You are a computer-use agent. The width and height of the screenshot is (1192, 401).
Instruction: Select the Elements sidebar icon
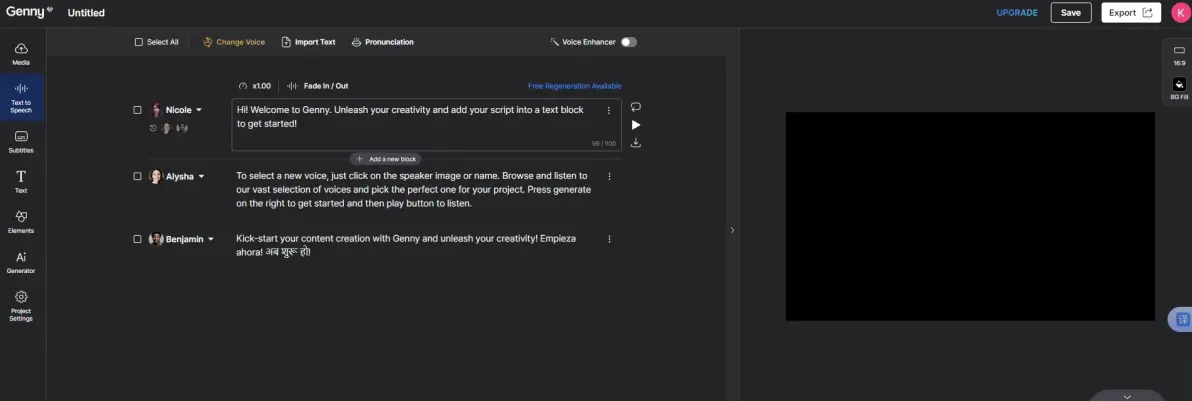point(21,221)
